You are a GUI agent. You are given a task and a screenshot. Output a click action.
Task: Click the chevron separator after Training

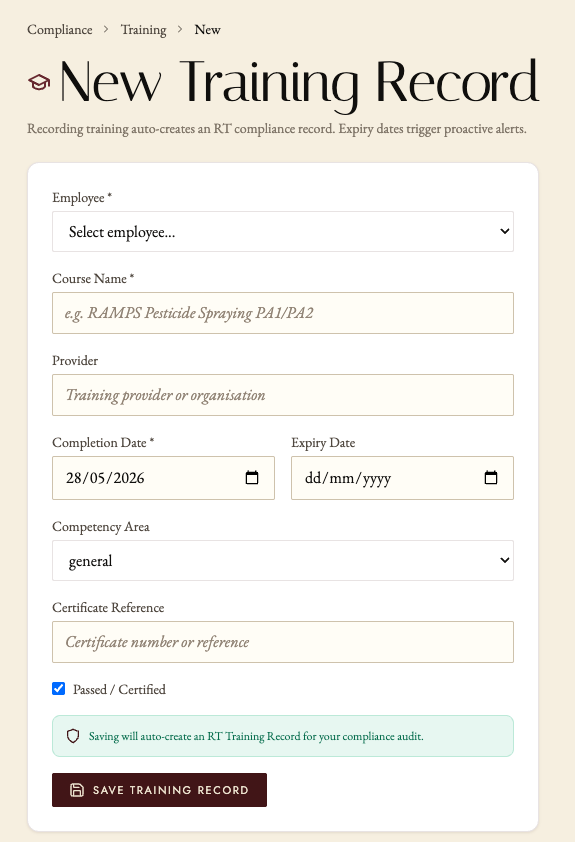180,29
